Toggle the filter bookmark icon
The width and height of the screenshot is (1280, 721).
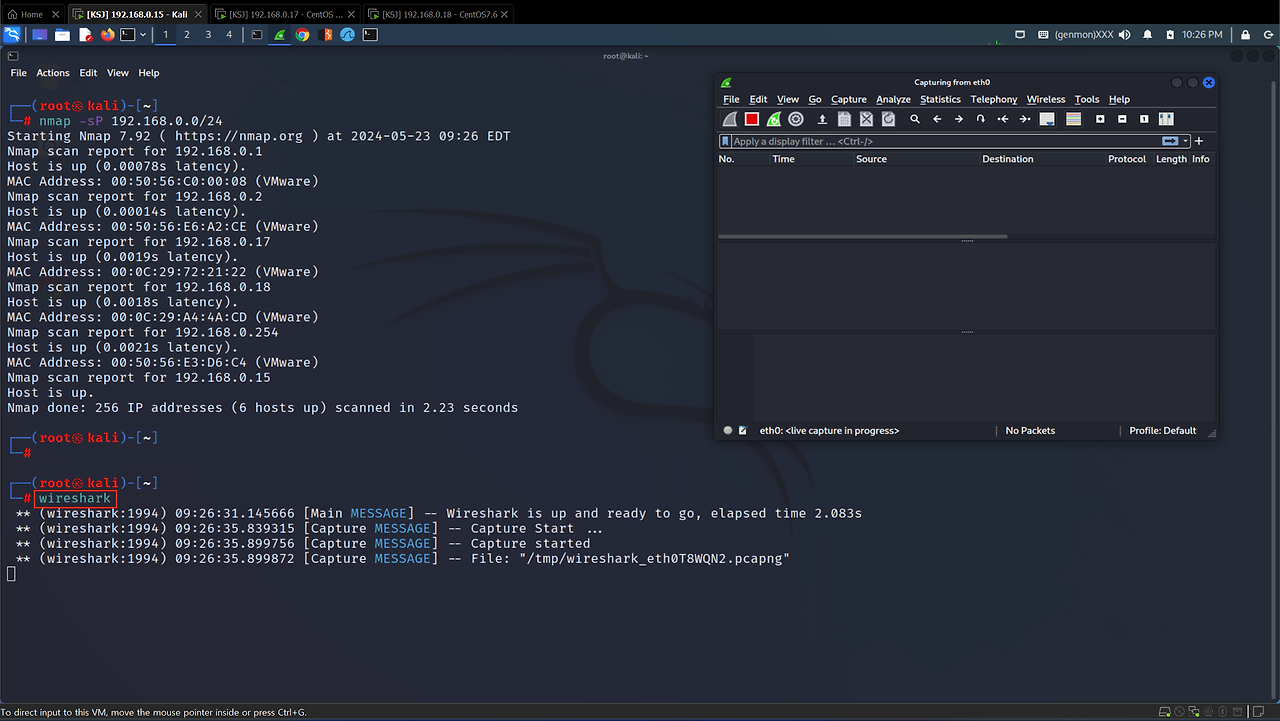tap(726, 142)
